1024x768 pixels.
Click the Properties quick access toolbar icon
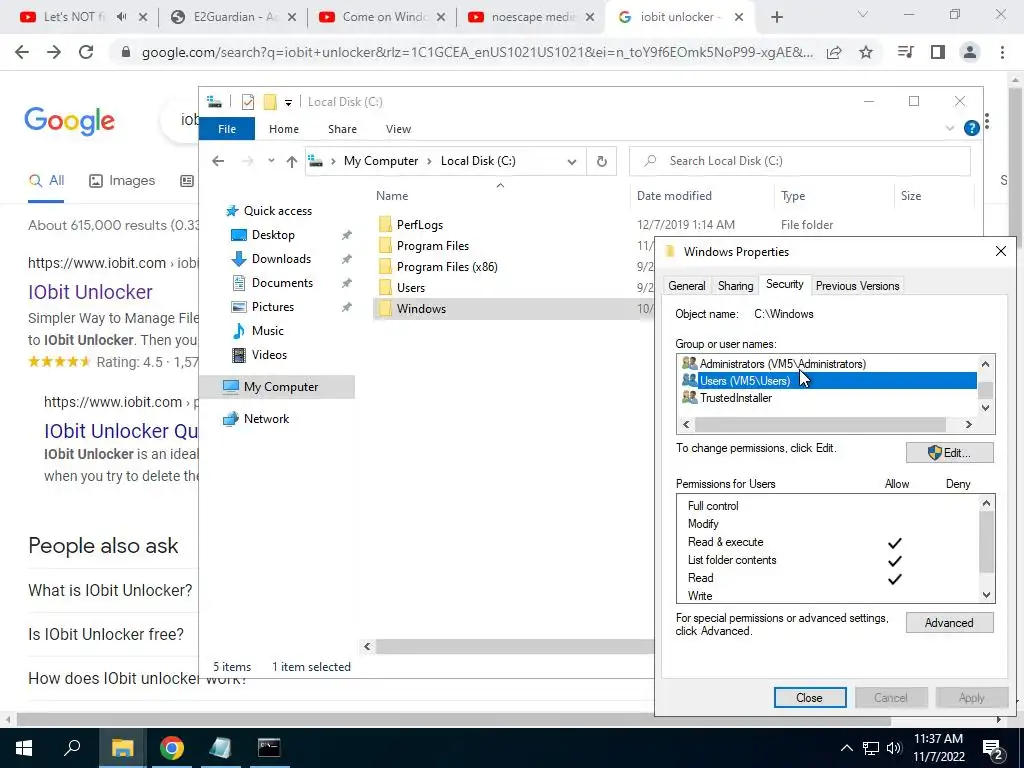point(248,102)
